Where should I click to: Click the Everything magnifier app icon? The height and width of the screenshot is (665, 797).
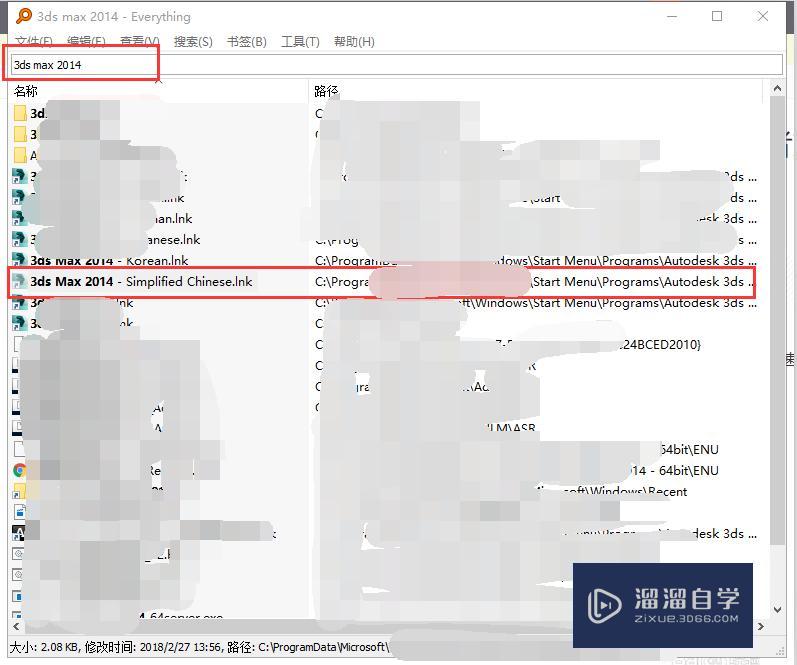tap(23, 16)
